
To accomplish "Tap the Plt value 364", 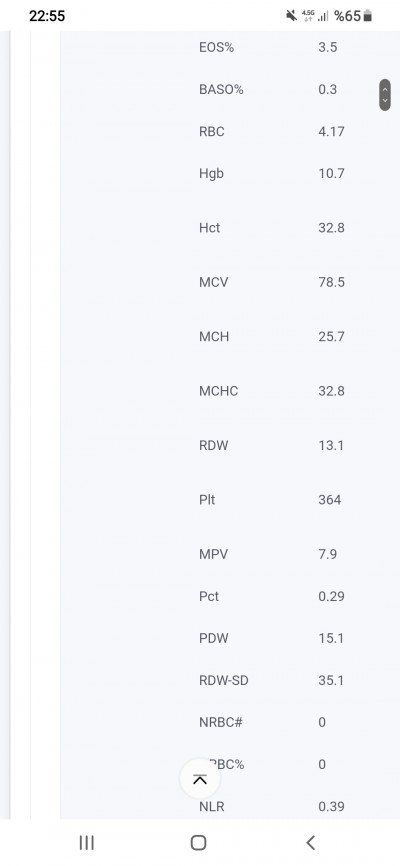I will [330, 500].
